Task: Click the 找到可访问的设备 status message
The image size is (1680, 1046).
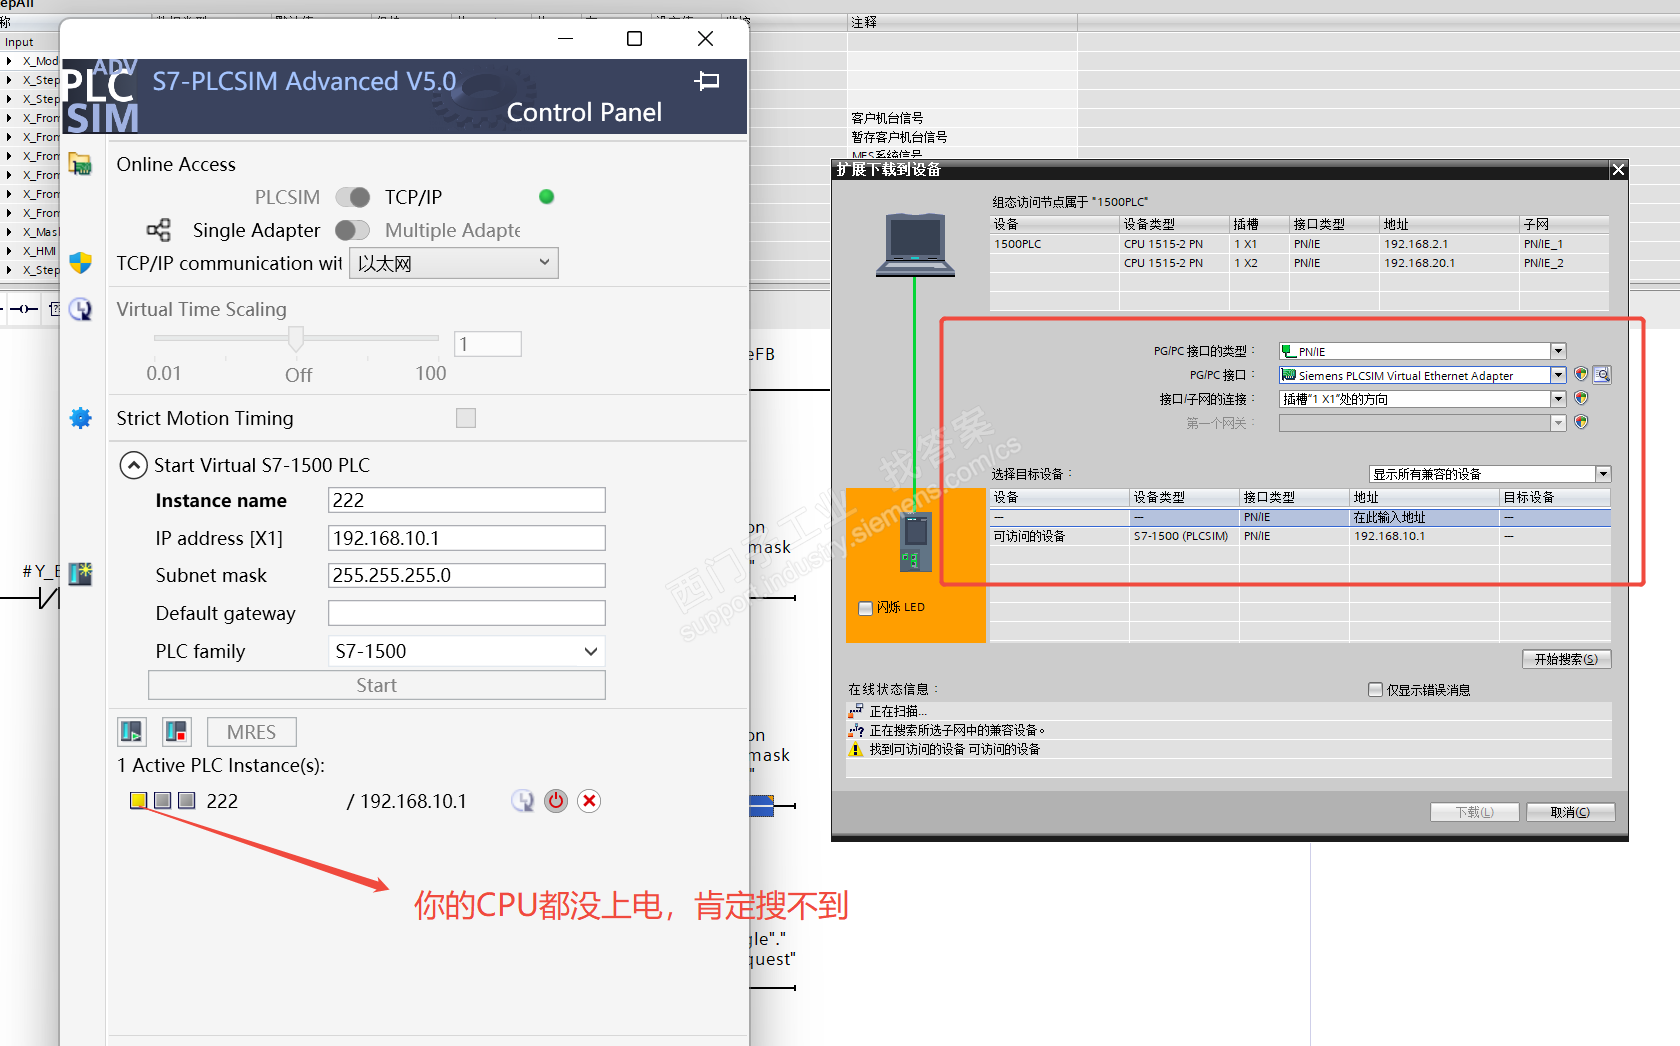Action: [954, 749]
